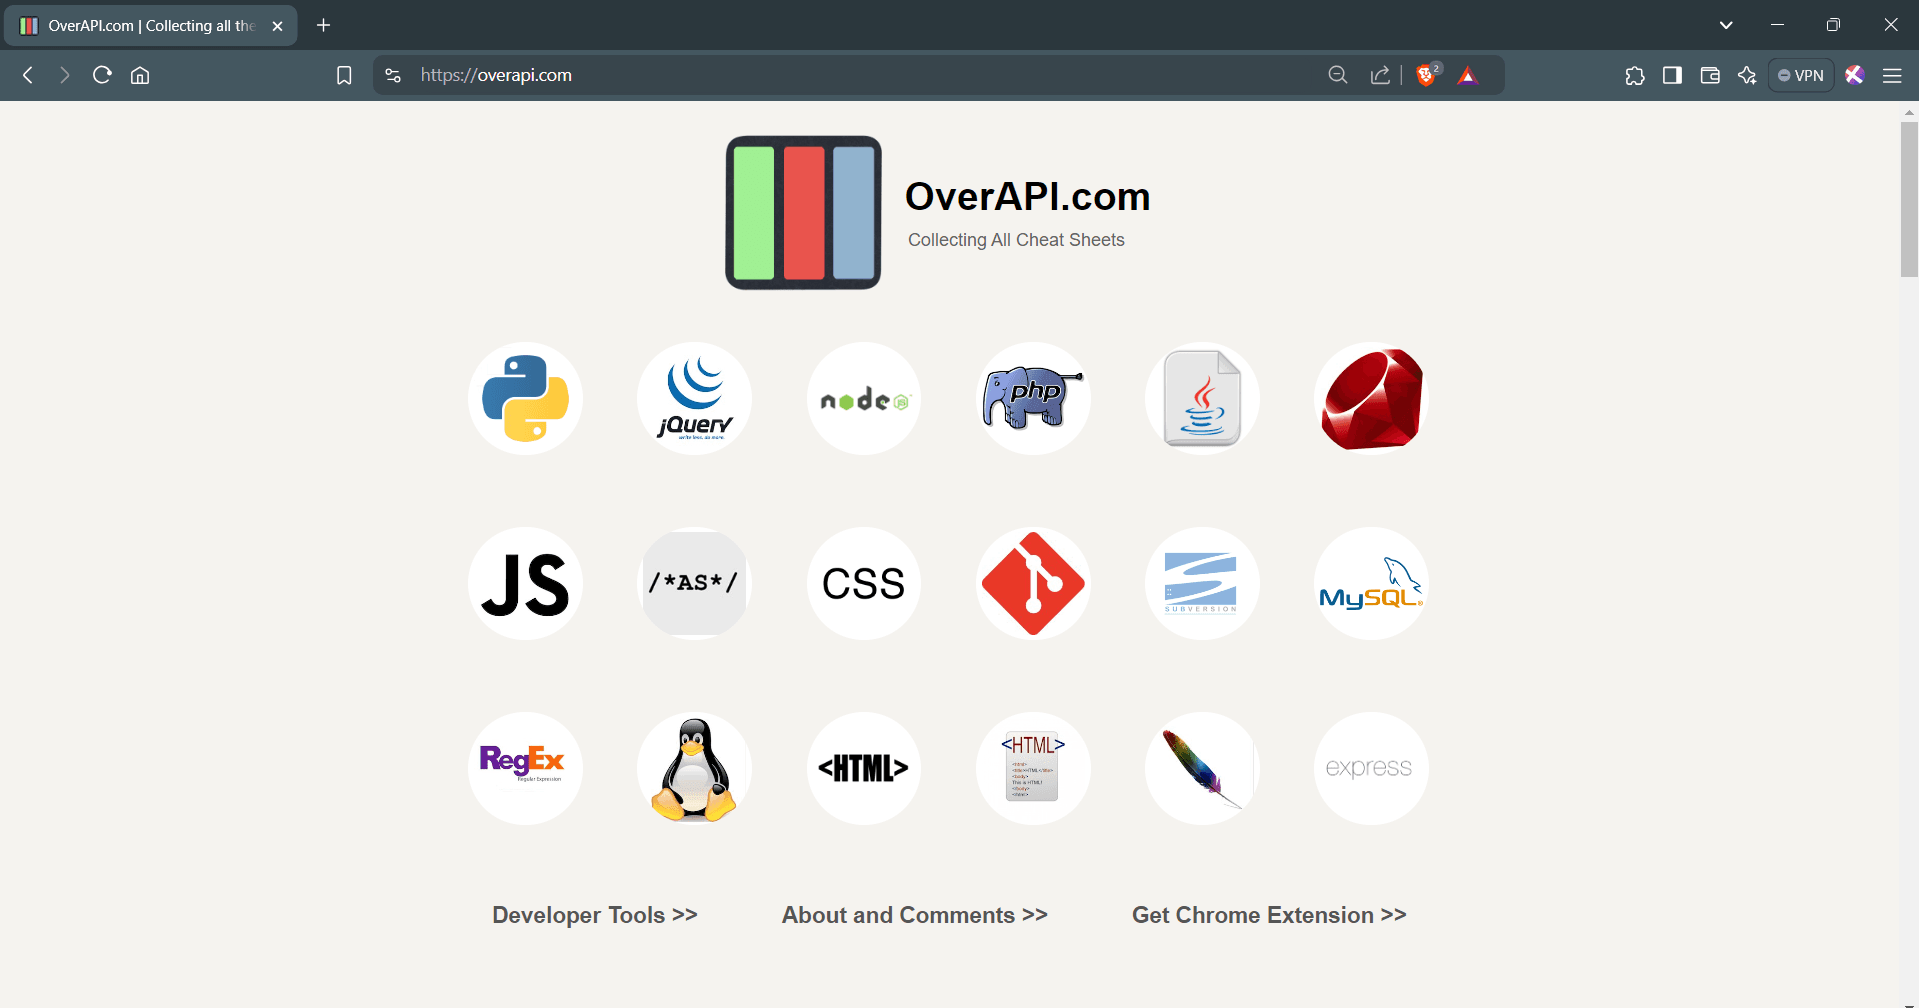The image size is (1919, 1008).
Task: Click the OverAPI three-bar logo
Action: tap(803, 212)
